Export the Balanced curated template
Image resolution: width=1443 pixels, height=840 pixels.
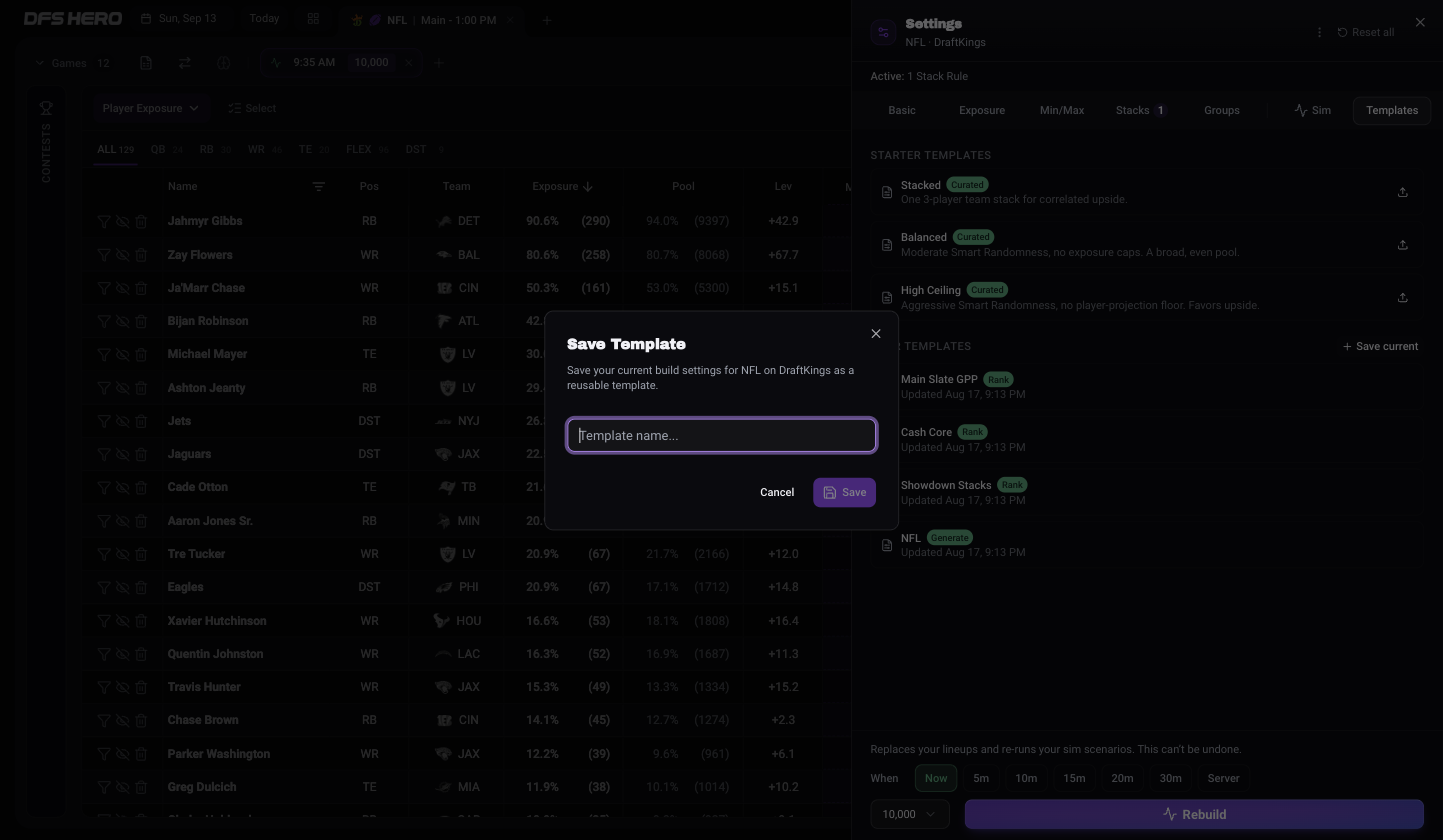tap(1403, 245)
